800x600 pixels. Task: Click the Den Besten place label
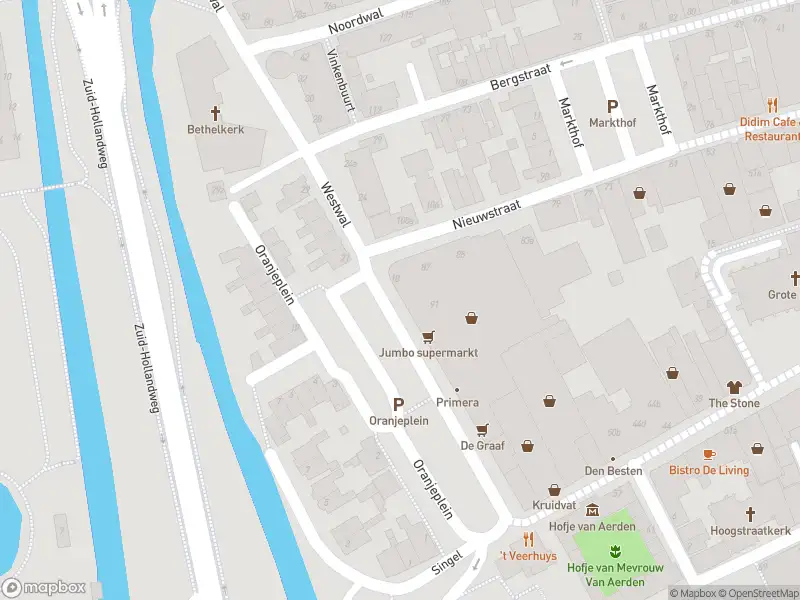pyautogui.click(x=613, y=471)
